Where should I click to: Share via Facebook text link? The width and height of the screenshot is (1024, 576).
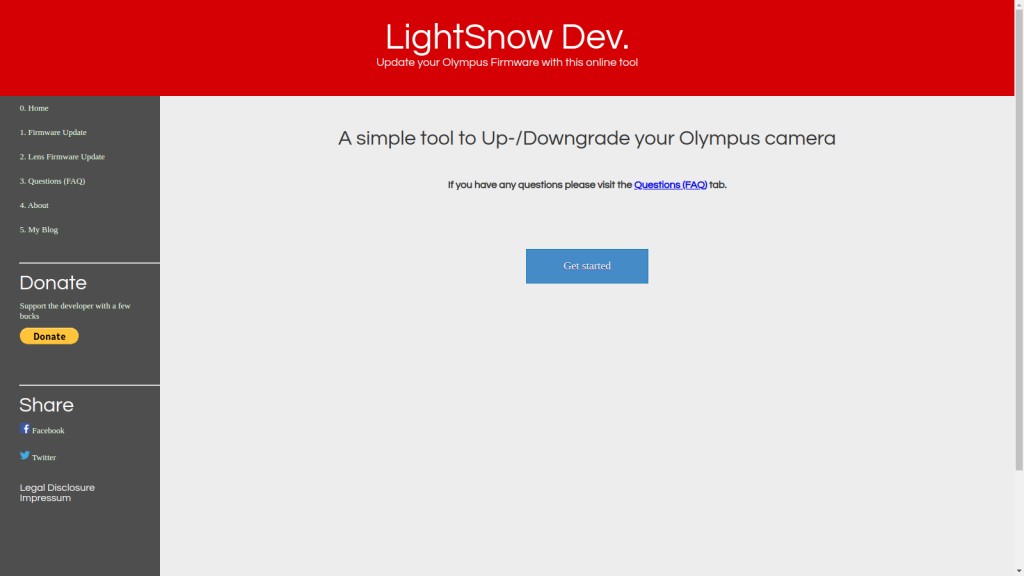(48, 430)
